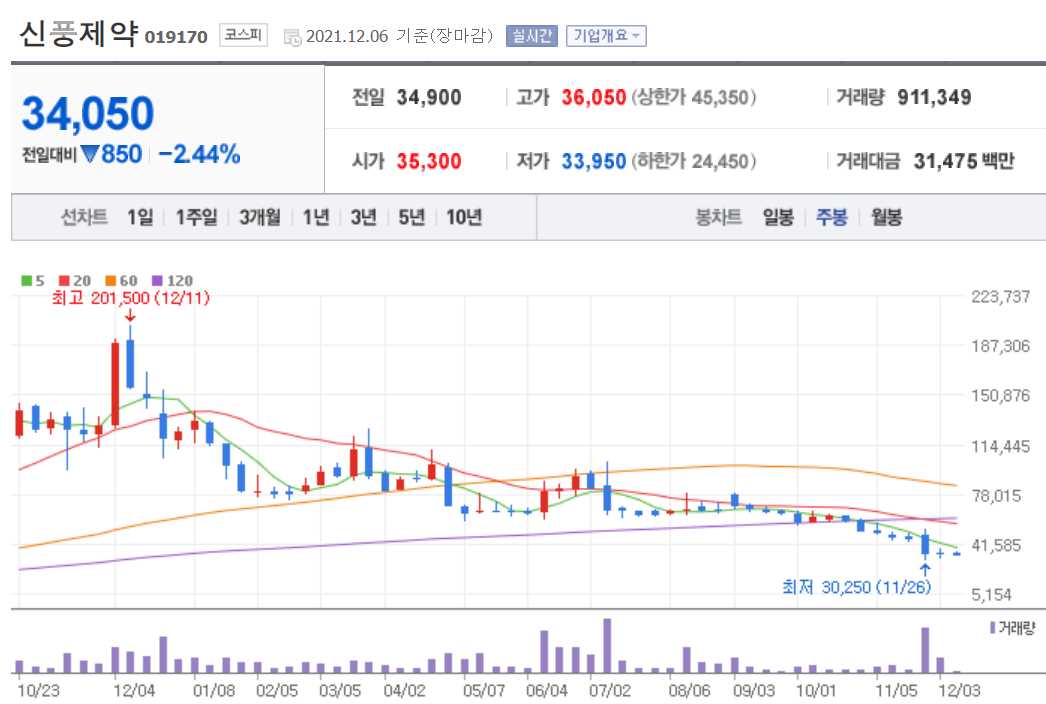Viewport: 1046px width, 704px height.
Task: Click the 최고 201,500 (12/11) annotation
Action: [131, 298]
